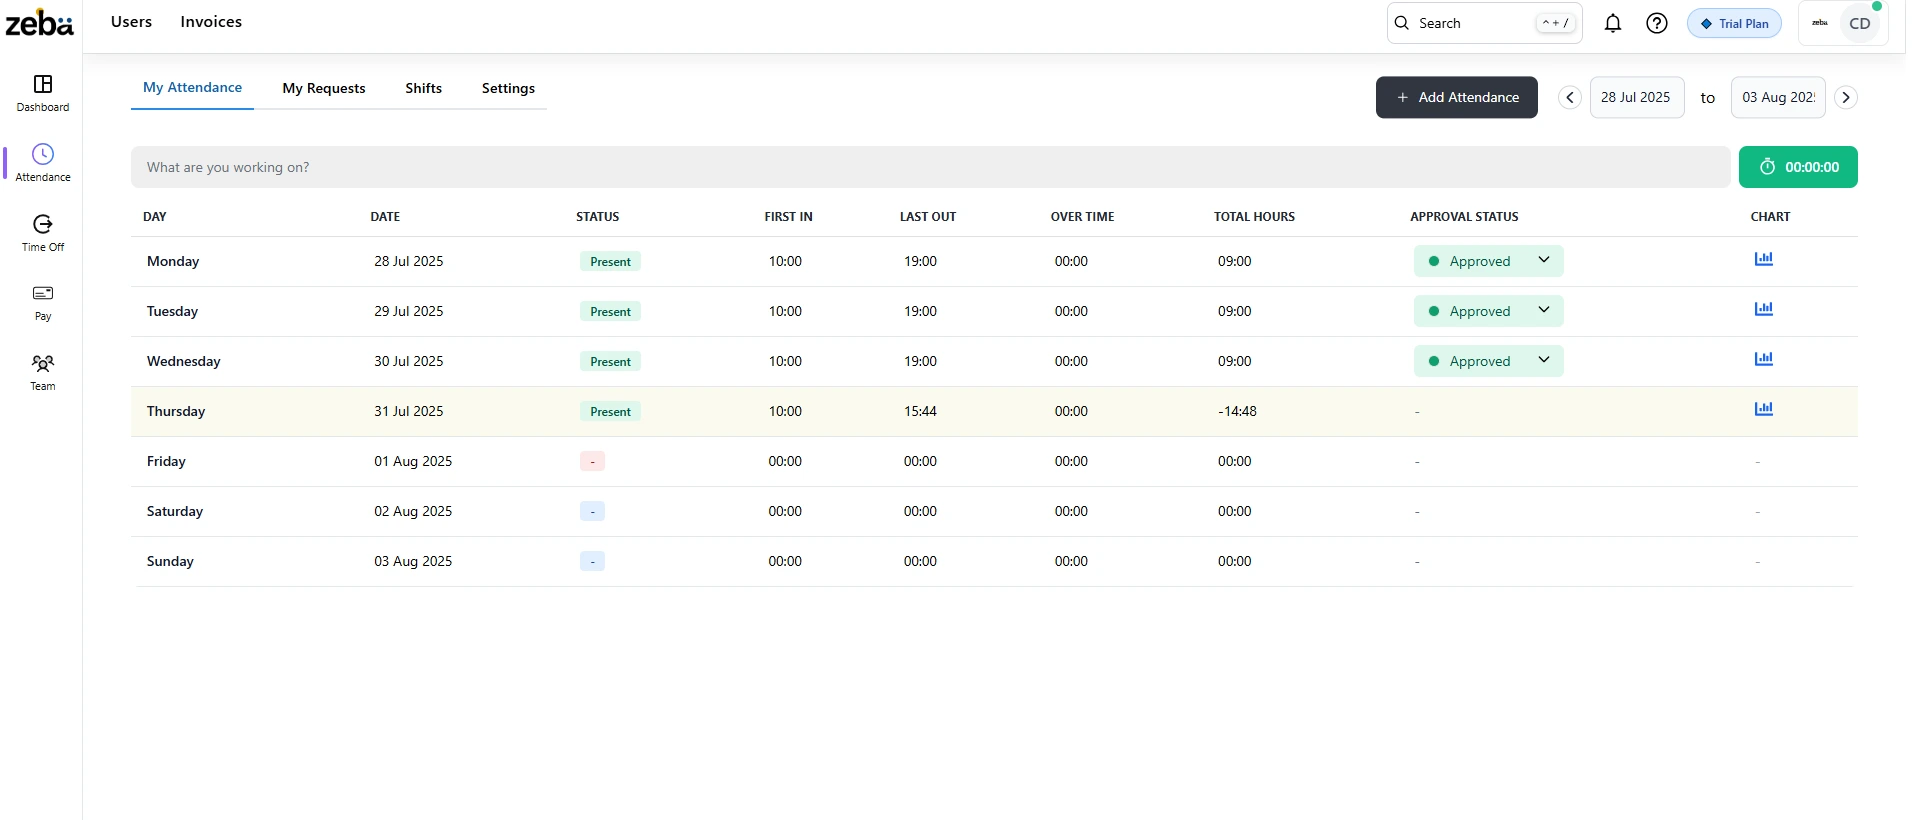
Task: Click the Present status badge for Thursday
Action: (x=610, y=412)
